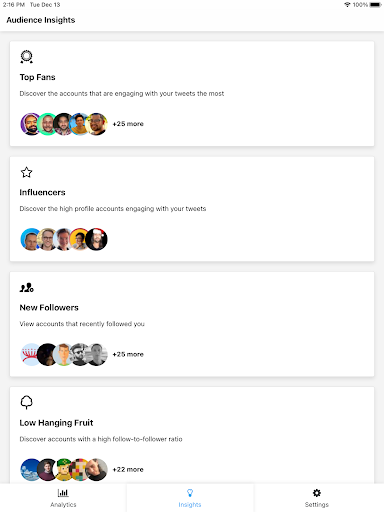Open the Influencers card title

pyautogui.click(x=42, y=192)
